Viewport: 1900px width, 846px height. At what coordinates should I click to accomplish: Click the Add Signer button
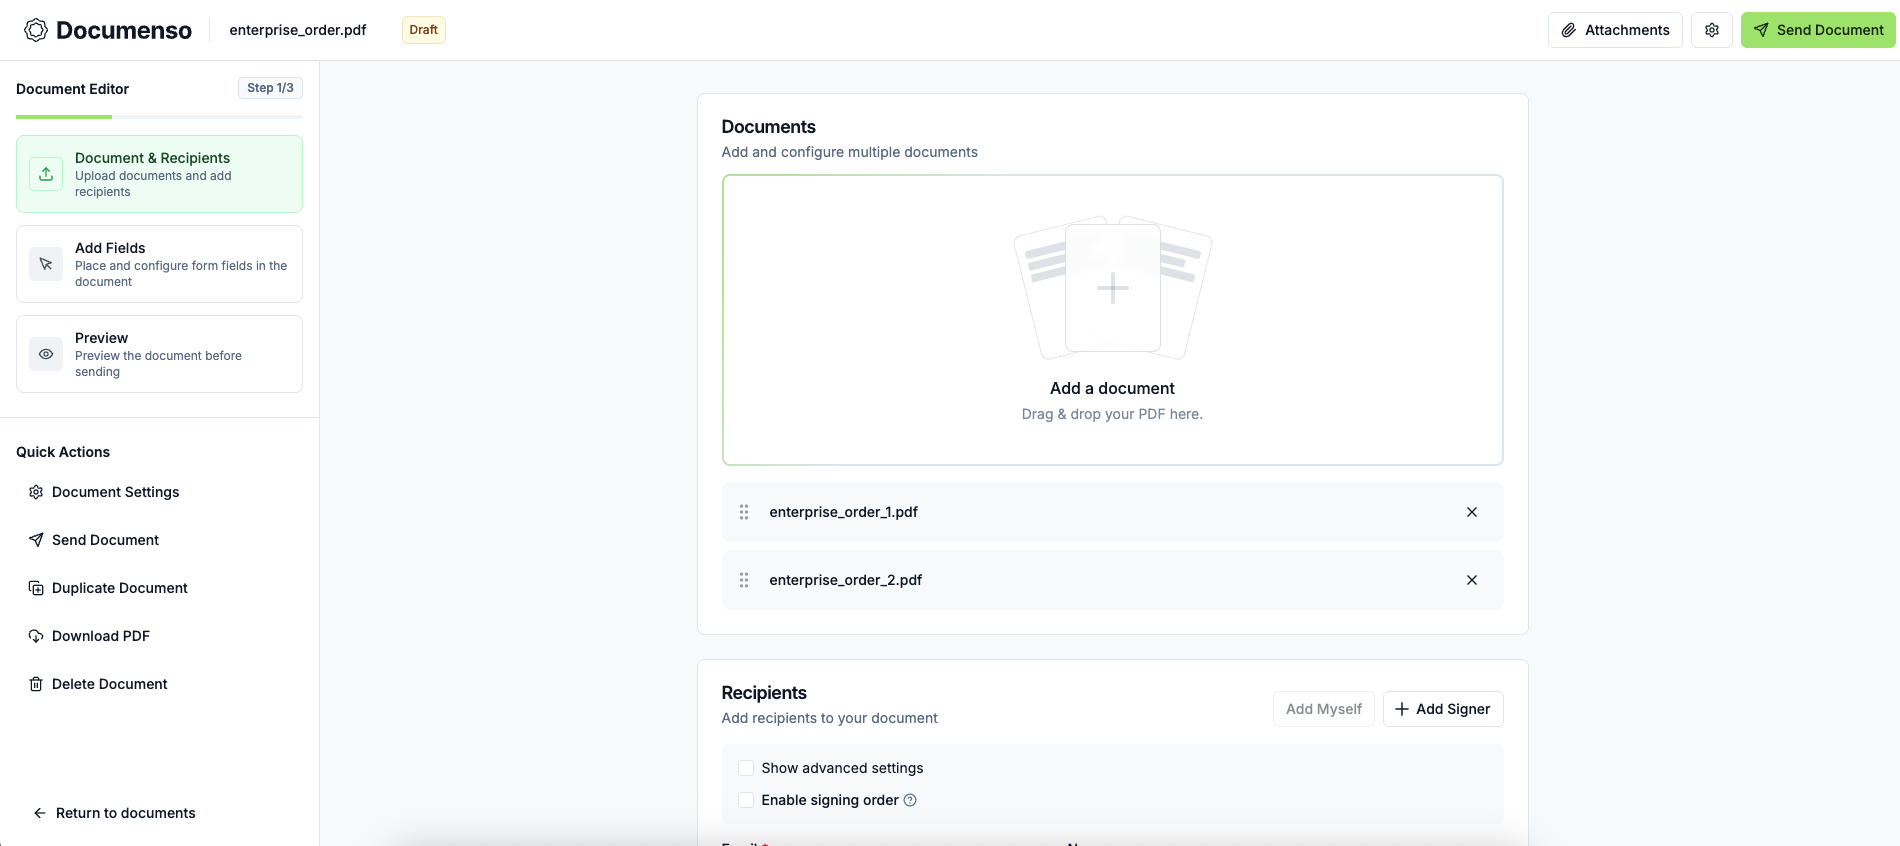(x=1442, y=709)
